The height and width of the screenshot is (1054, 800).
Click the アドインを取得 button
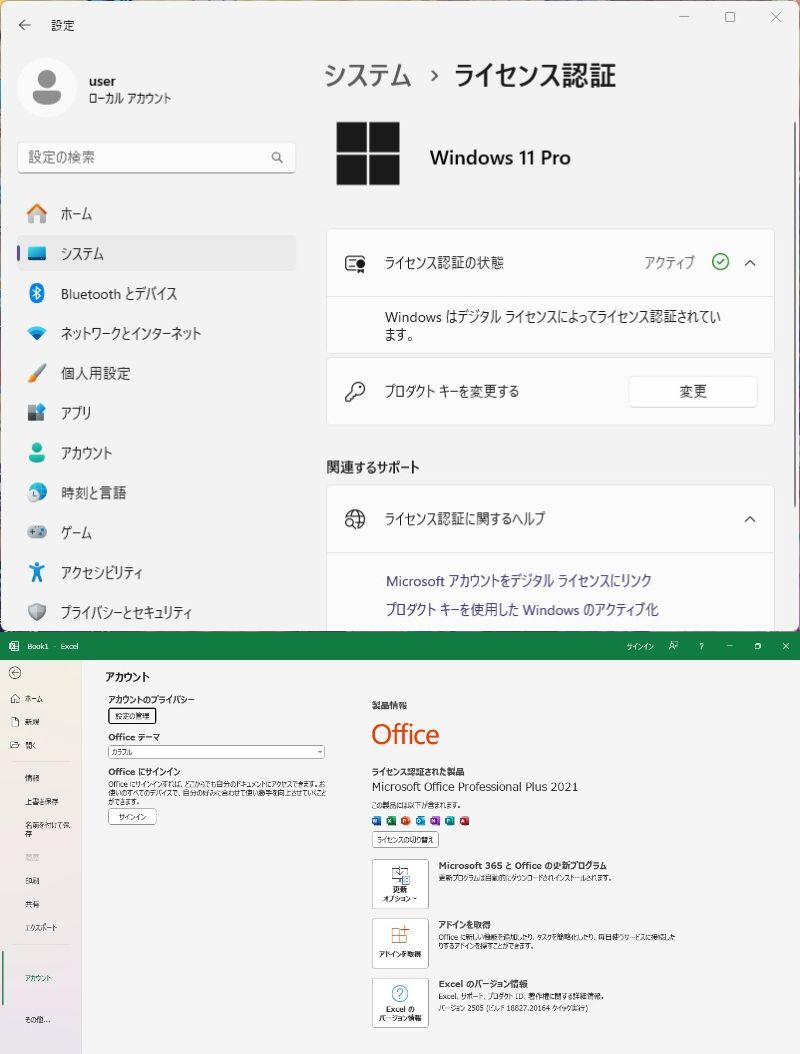pyautogui.click(x=400, y=943)
